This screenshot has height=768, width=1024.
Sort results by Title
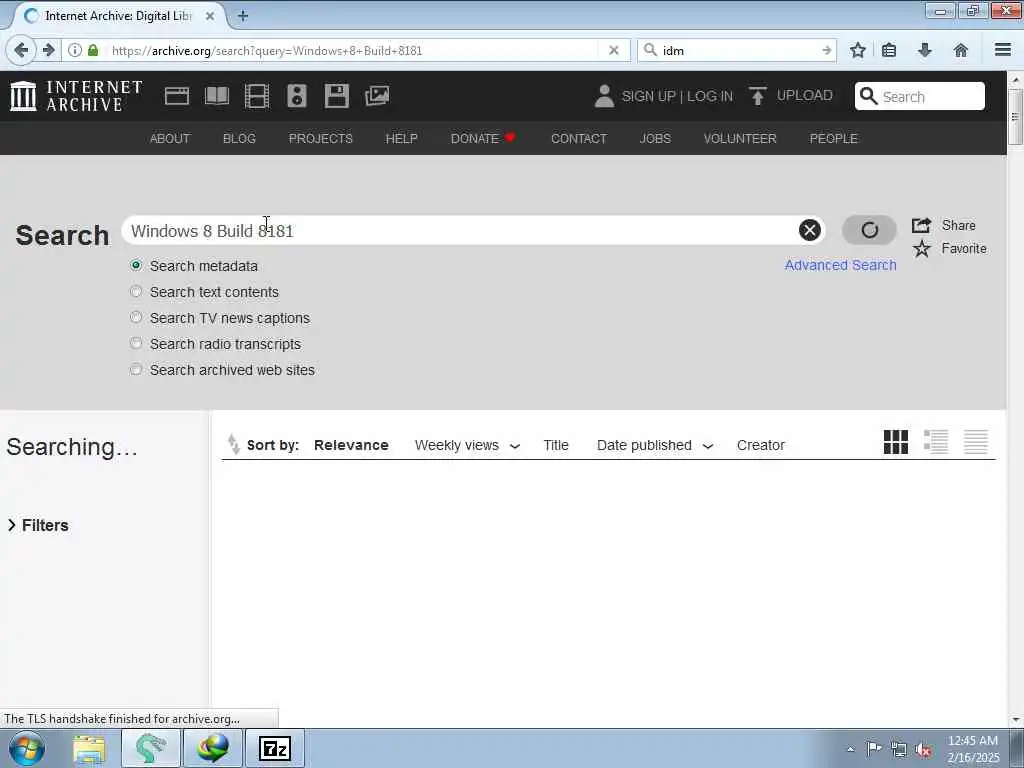(556, 445)
